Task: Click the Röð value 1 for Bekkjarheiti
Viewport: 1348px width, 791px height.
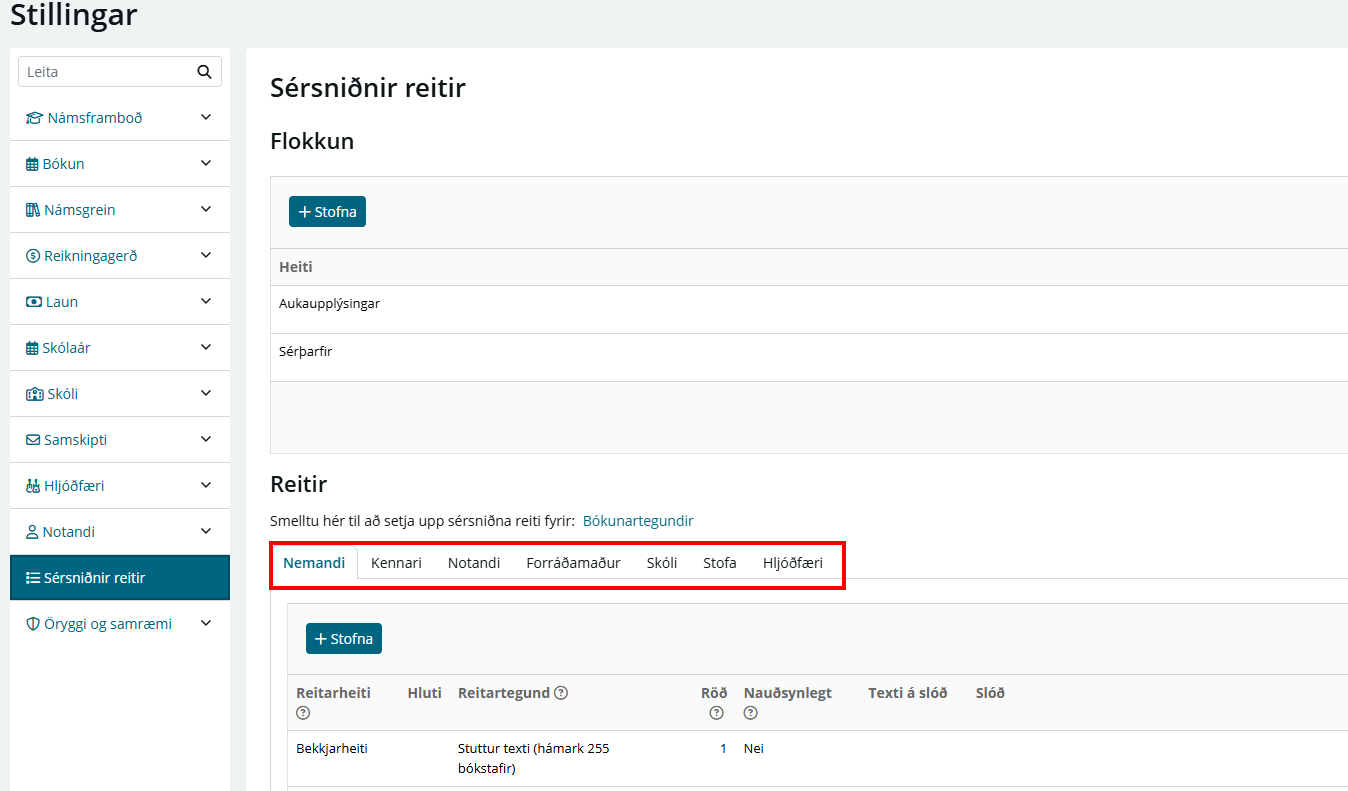Action: click(723, 748)
